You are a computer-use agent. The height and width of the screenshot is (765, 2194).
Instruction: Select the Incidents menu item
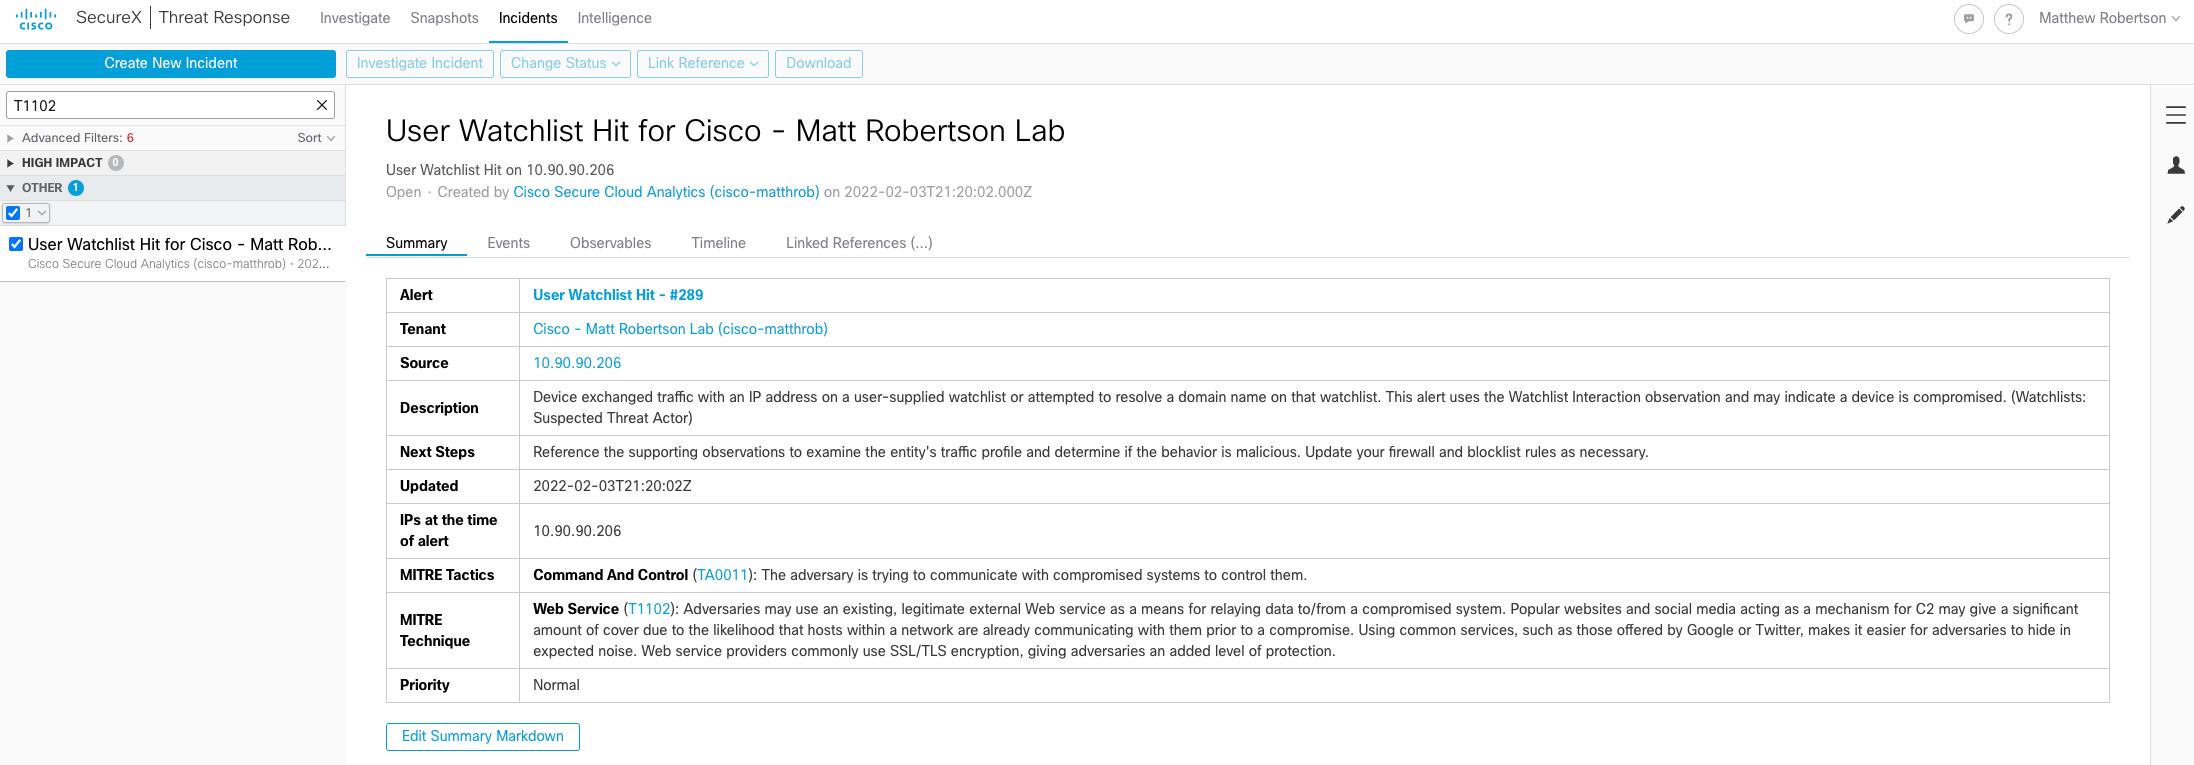pyautogui.click(x=528, y=18)
